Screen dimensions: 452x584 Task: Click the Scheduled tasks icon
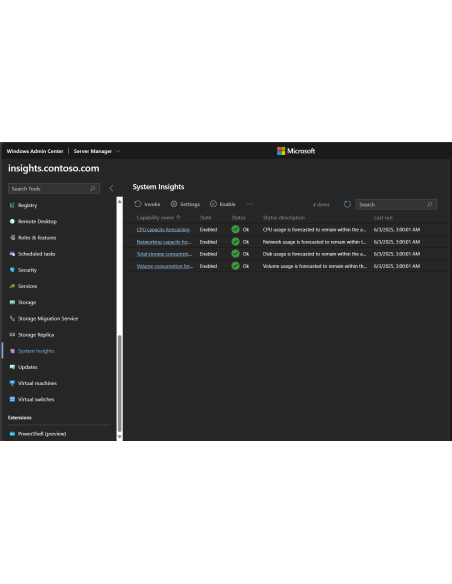click(x=12, y=254)
